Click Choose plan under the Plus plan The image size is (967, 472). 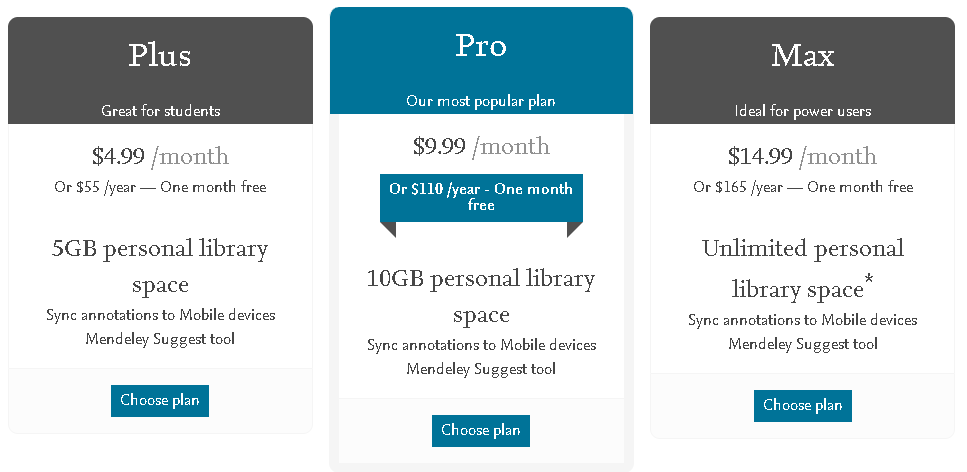click(x=160, y=400)
